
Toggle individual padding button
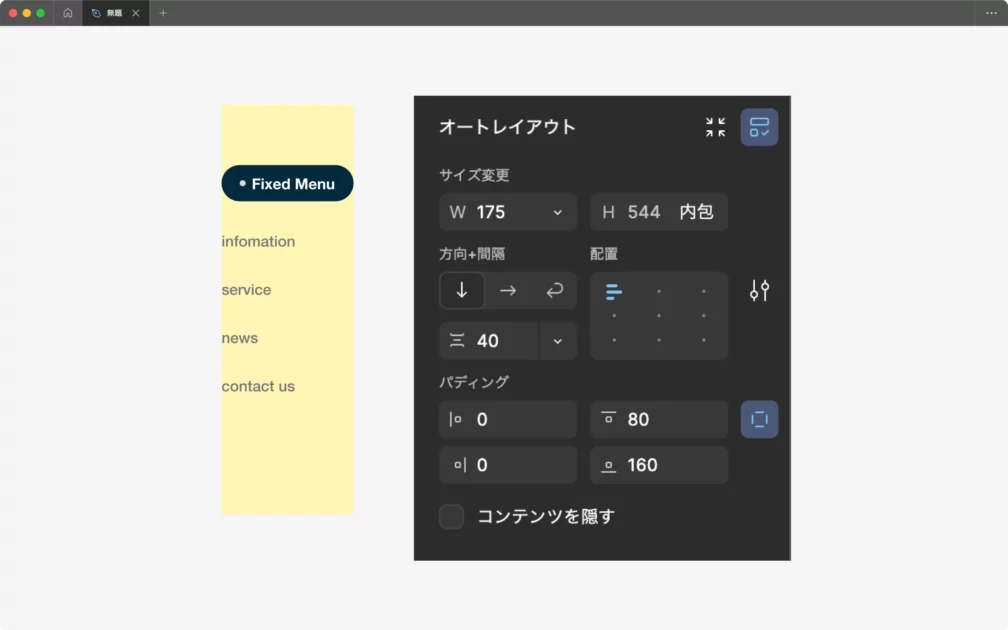[x=759, y=419]
